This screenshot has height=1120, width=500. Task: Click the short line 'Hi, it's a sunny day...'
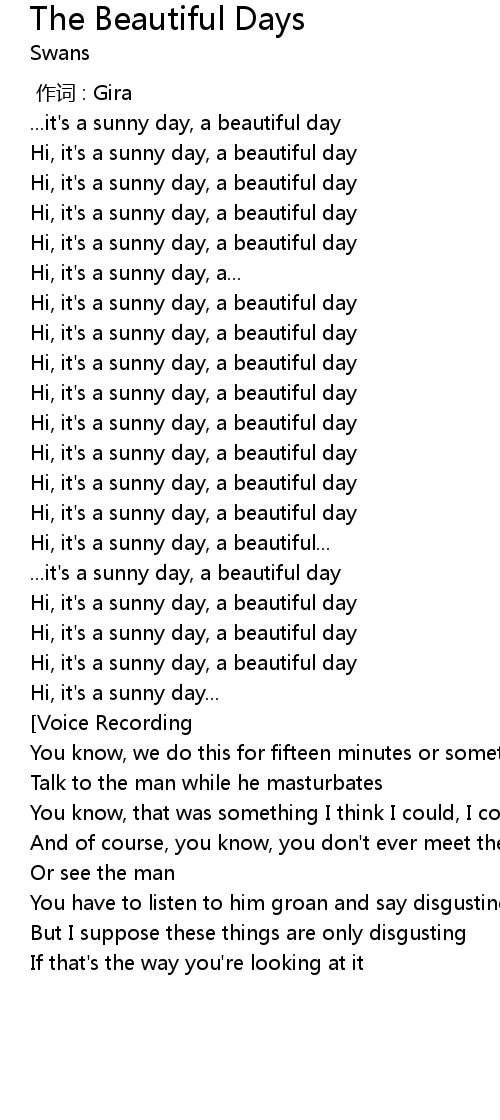click(125, 694)
